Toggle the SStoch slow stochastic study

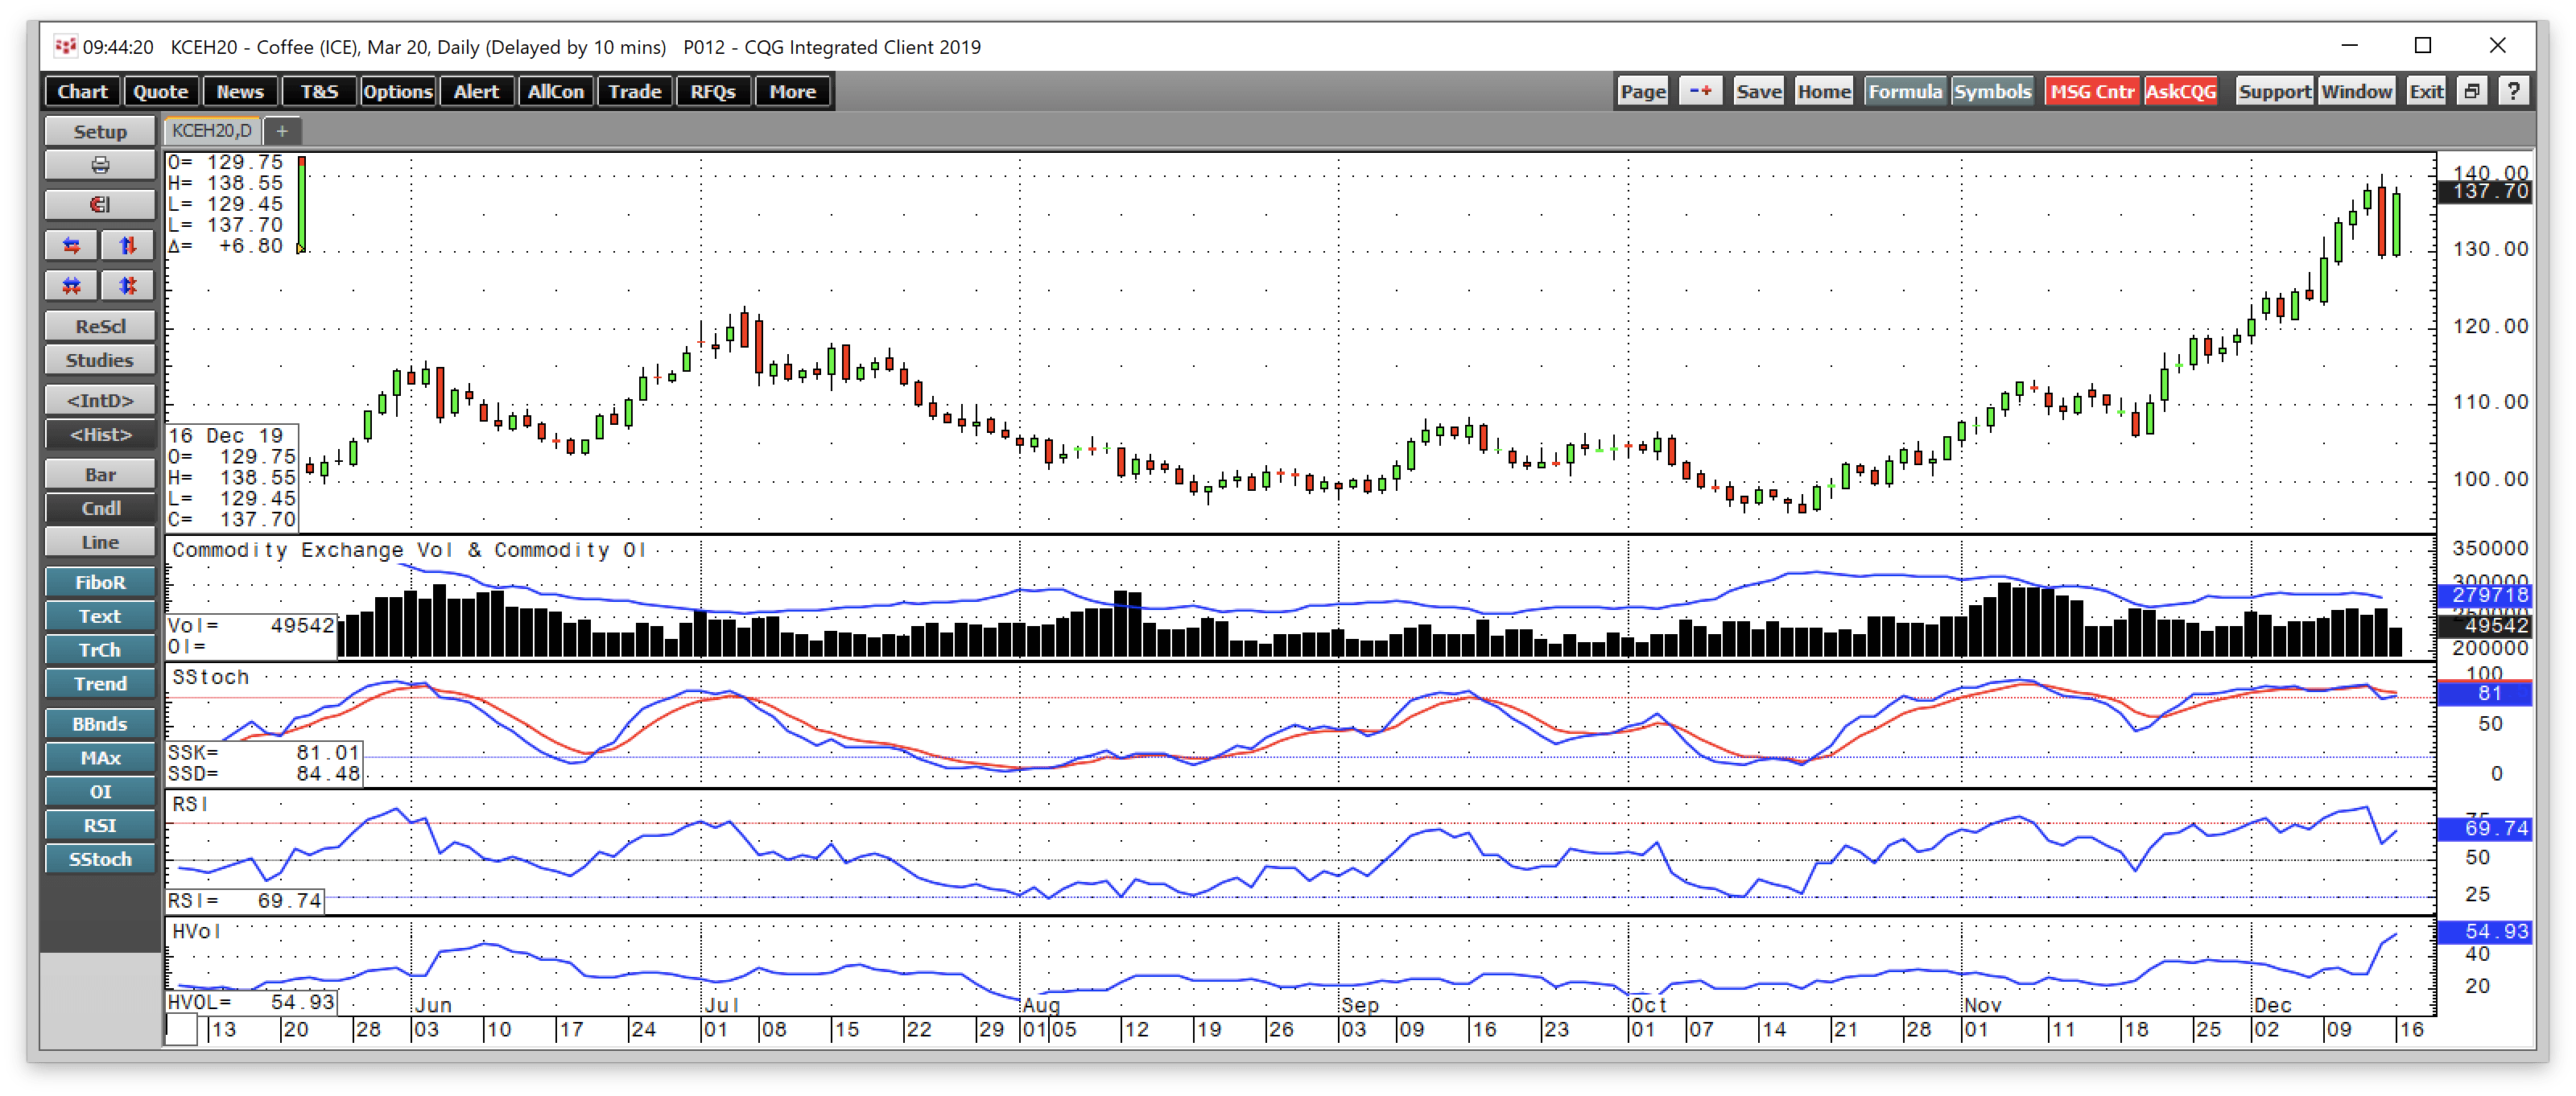pos(100,859)
